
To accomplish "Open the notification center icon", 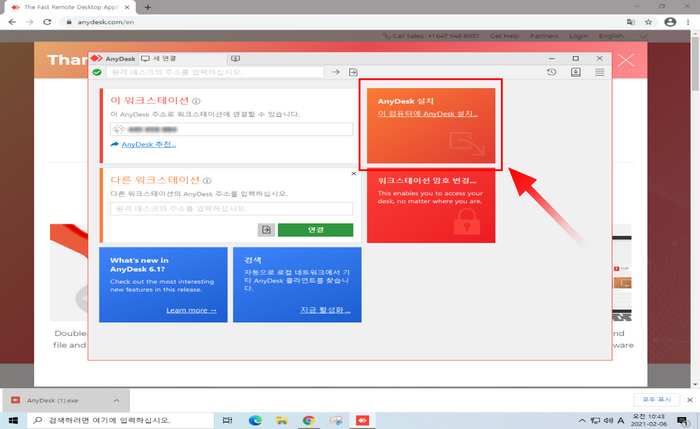I will 683,421.
